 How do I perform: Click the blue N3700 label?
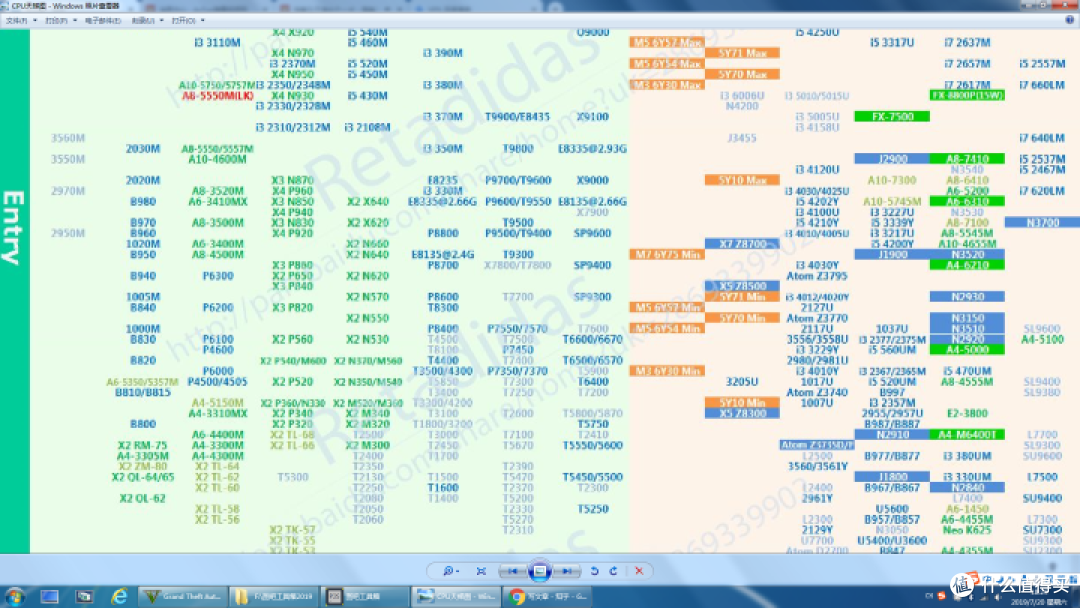point(1042,222)
